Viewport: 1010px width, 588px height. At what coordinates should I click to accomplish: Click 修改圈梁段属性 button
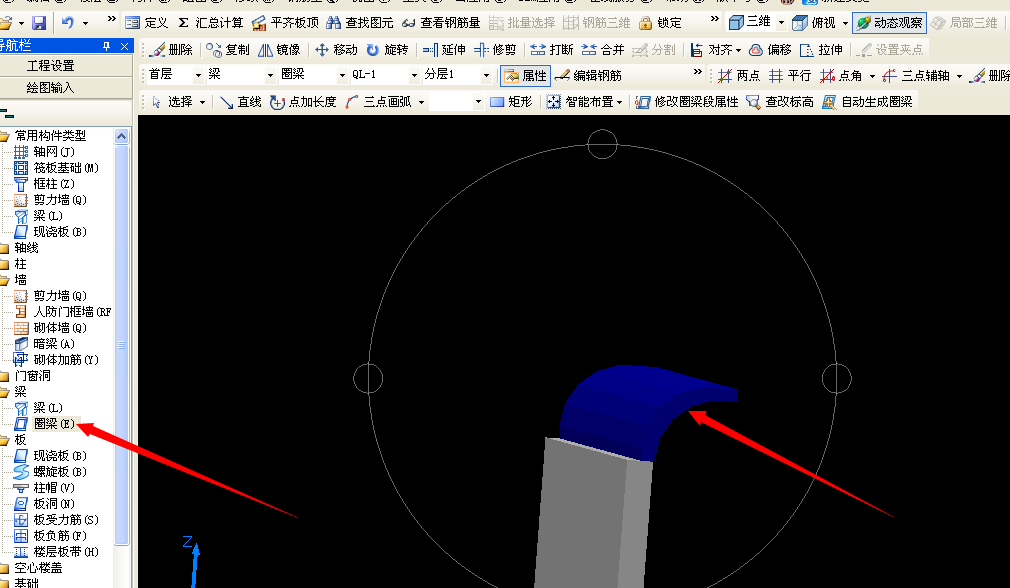click(x=687, y=102)
